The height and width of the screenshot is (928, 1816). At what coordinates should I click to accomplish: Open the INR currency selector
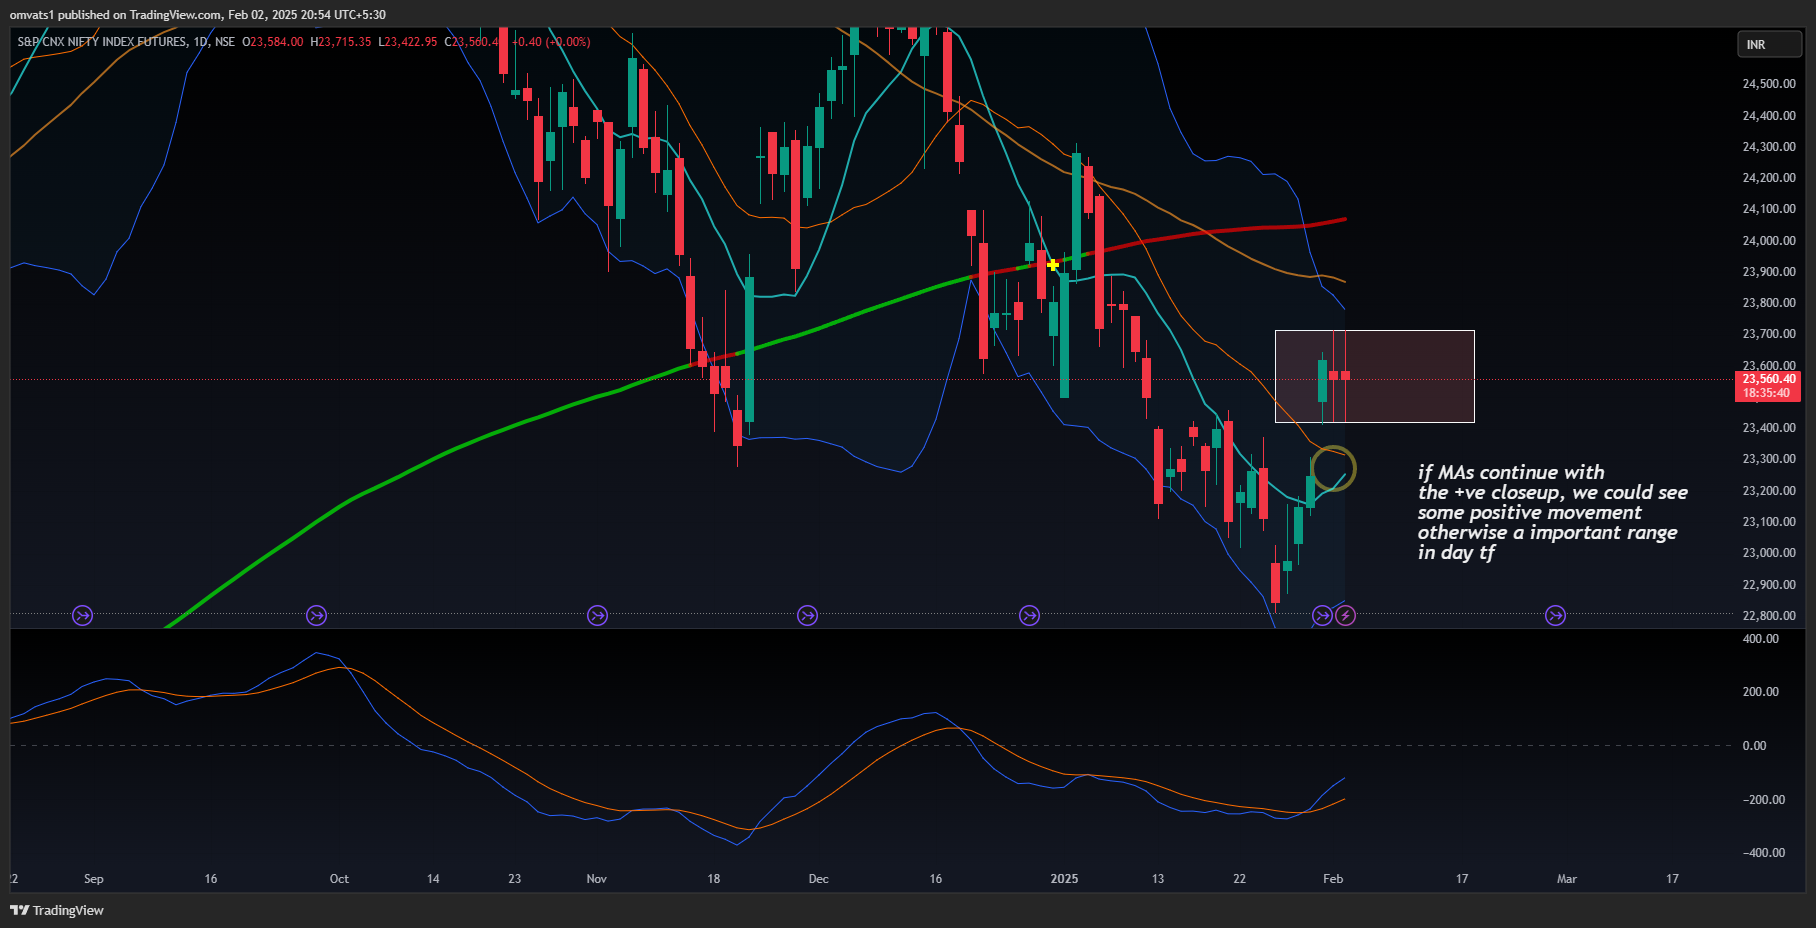1769,45
